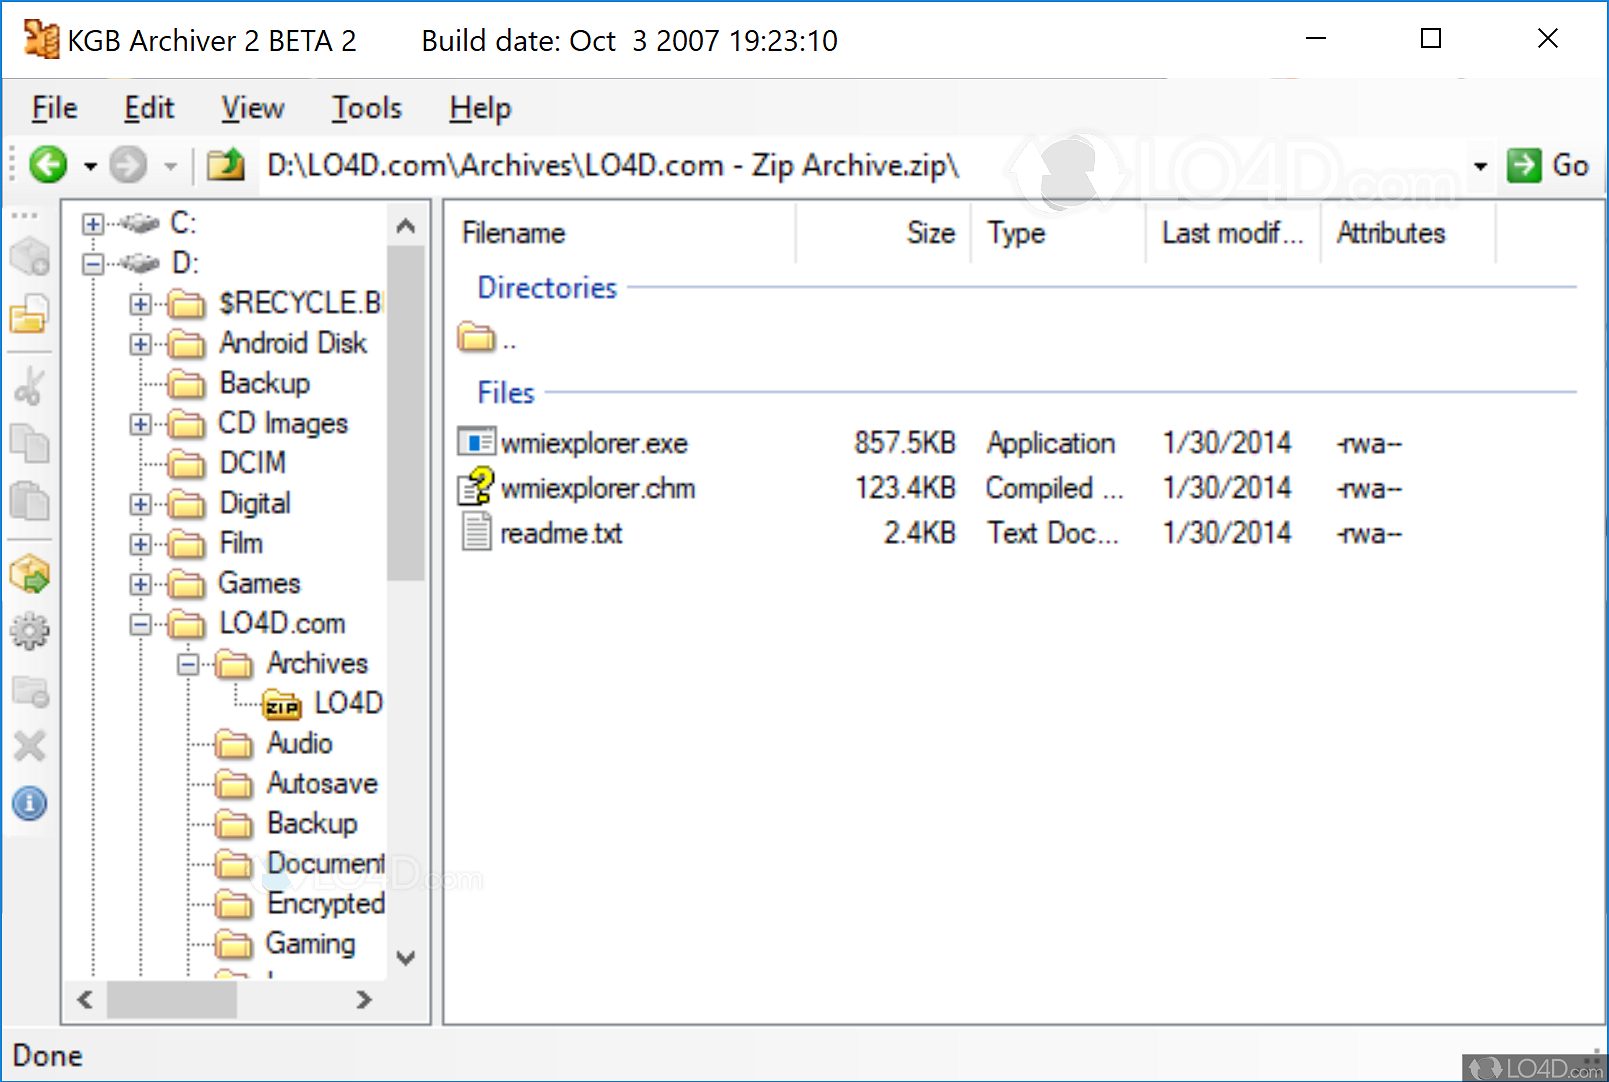Go back with the green arrow
The image size is (1609, 1082).
(x=48, y=164)
